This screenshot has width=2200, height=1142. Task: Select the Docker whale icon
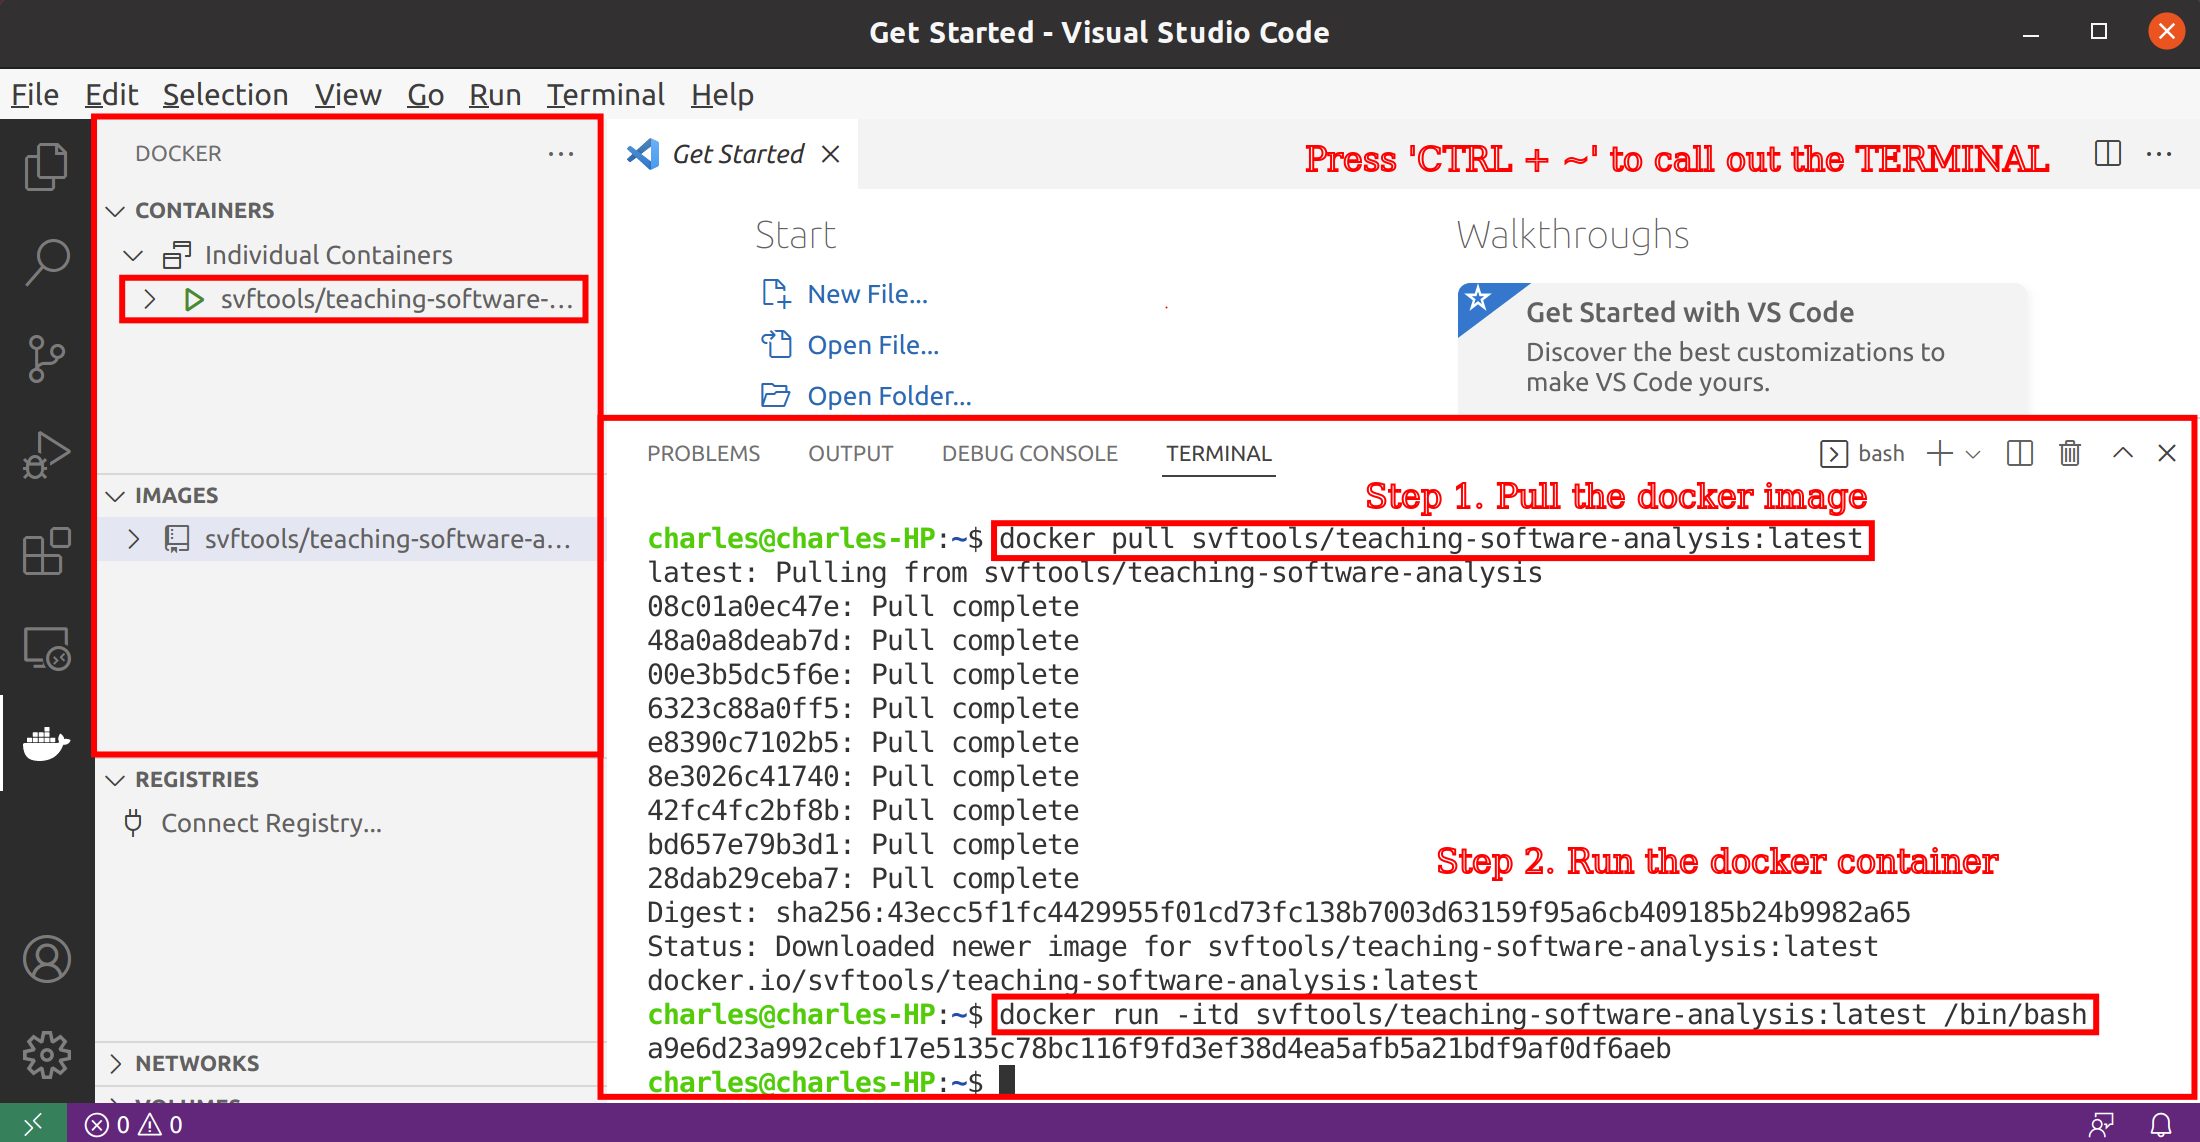46,743
